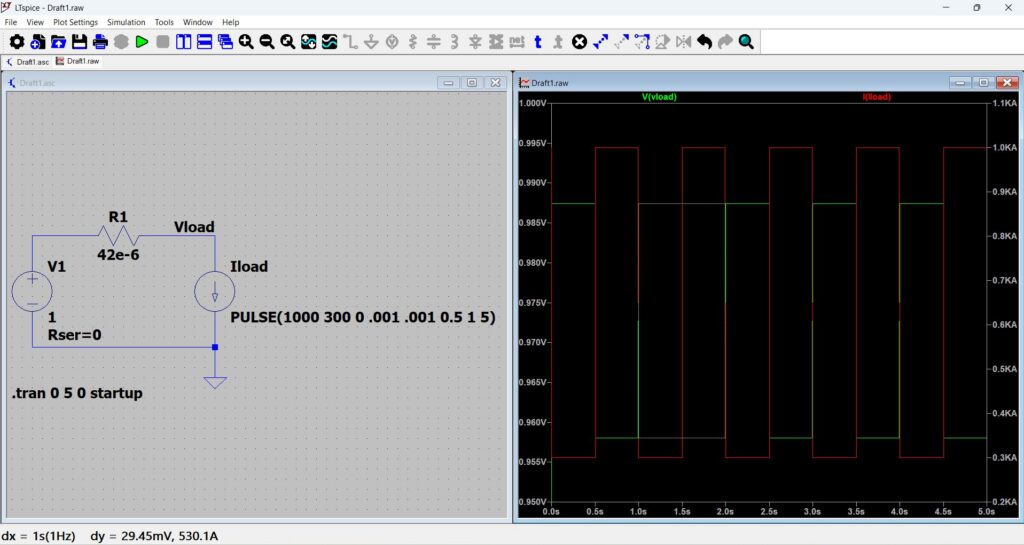1024x545 pixels.
Task: Zoom out with magnifier minus icon
Action: 267,42
